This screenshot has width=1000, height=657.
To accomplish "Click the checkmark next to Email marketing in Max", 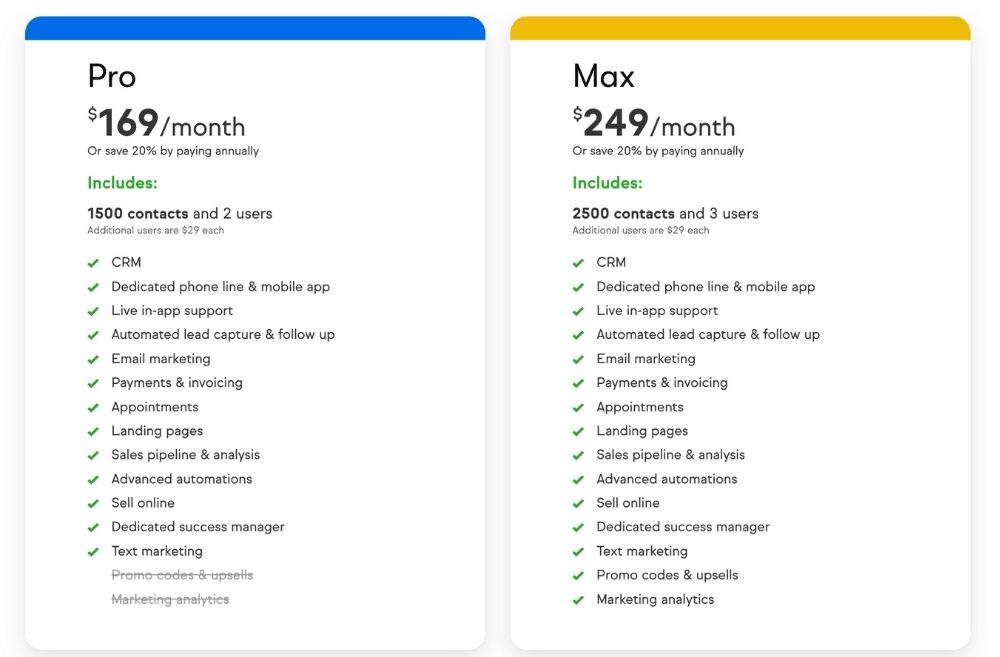I will click(x=578, y=359).
